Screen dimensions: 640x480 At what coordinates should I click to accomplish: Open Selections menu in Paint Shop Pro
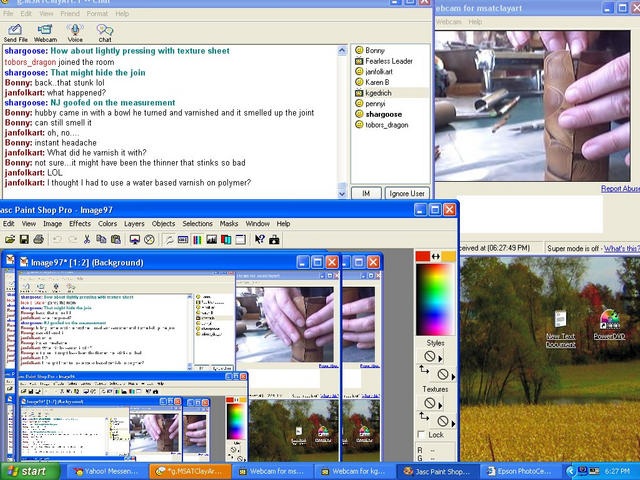coord(198,224)
